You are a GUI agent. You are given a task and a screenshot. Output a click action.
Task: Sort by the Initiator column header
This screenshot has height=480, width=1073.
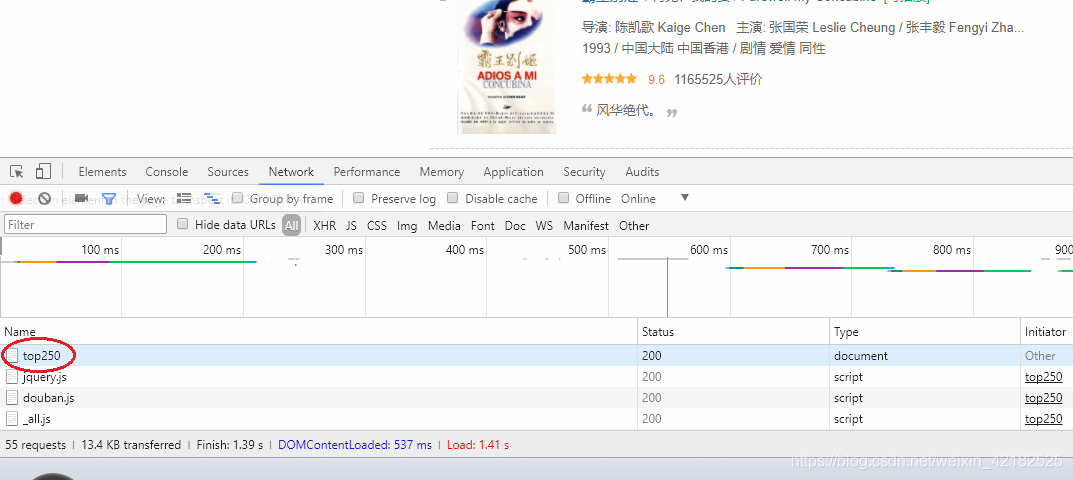tap(1047, 331)
